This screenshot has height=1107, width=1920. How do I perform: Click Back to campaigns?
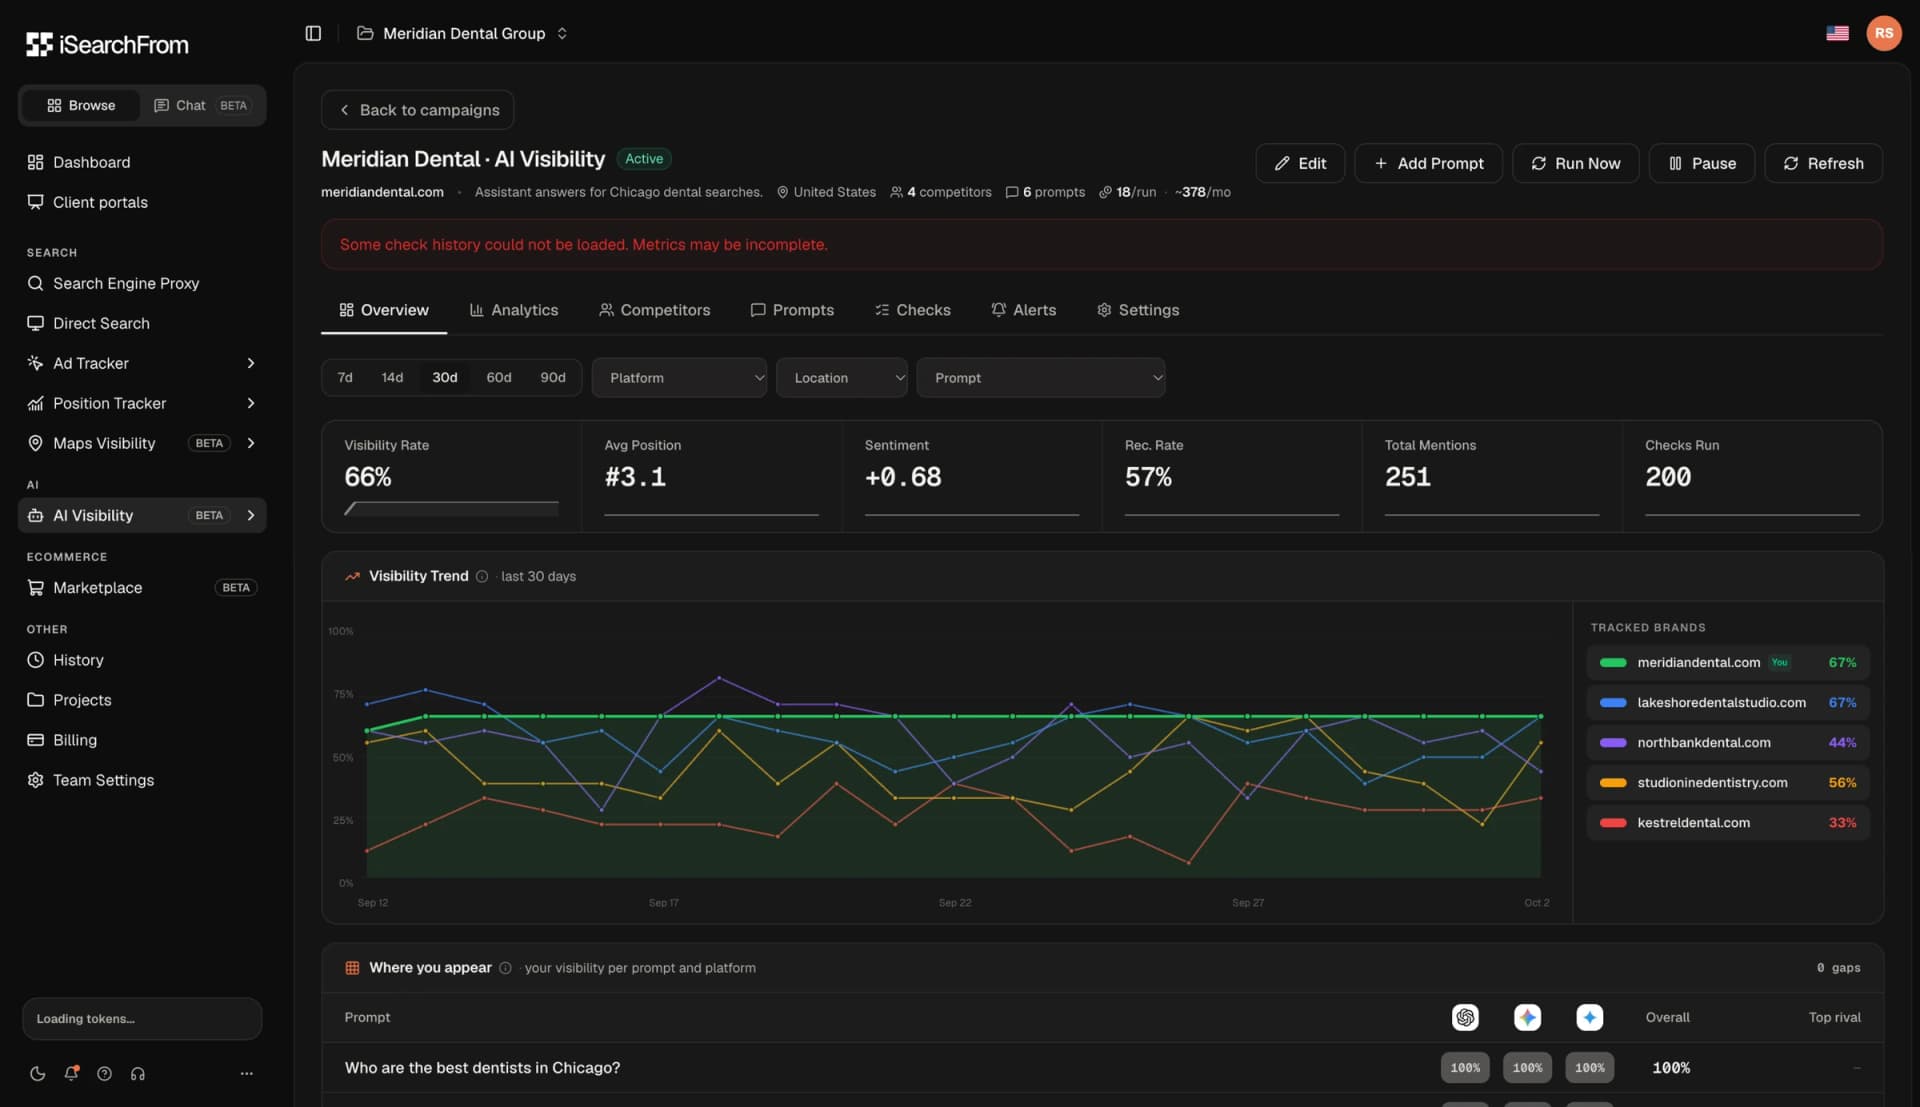pos(417,110)
